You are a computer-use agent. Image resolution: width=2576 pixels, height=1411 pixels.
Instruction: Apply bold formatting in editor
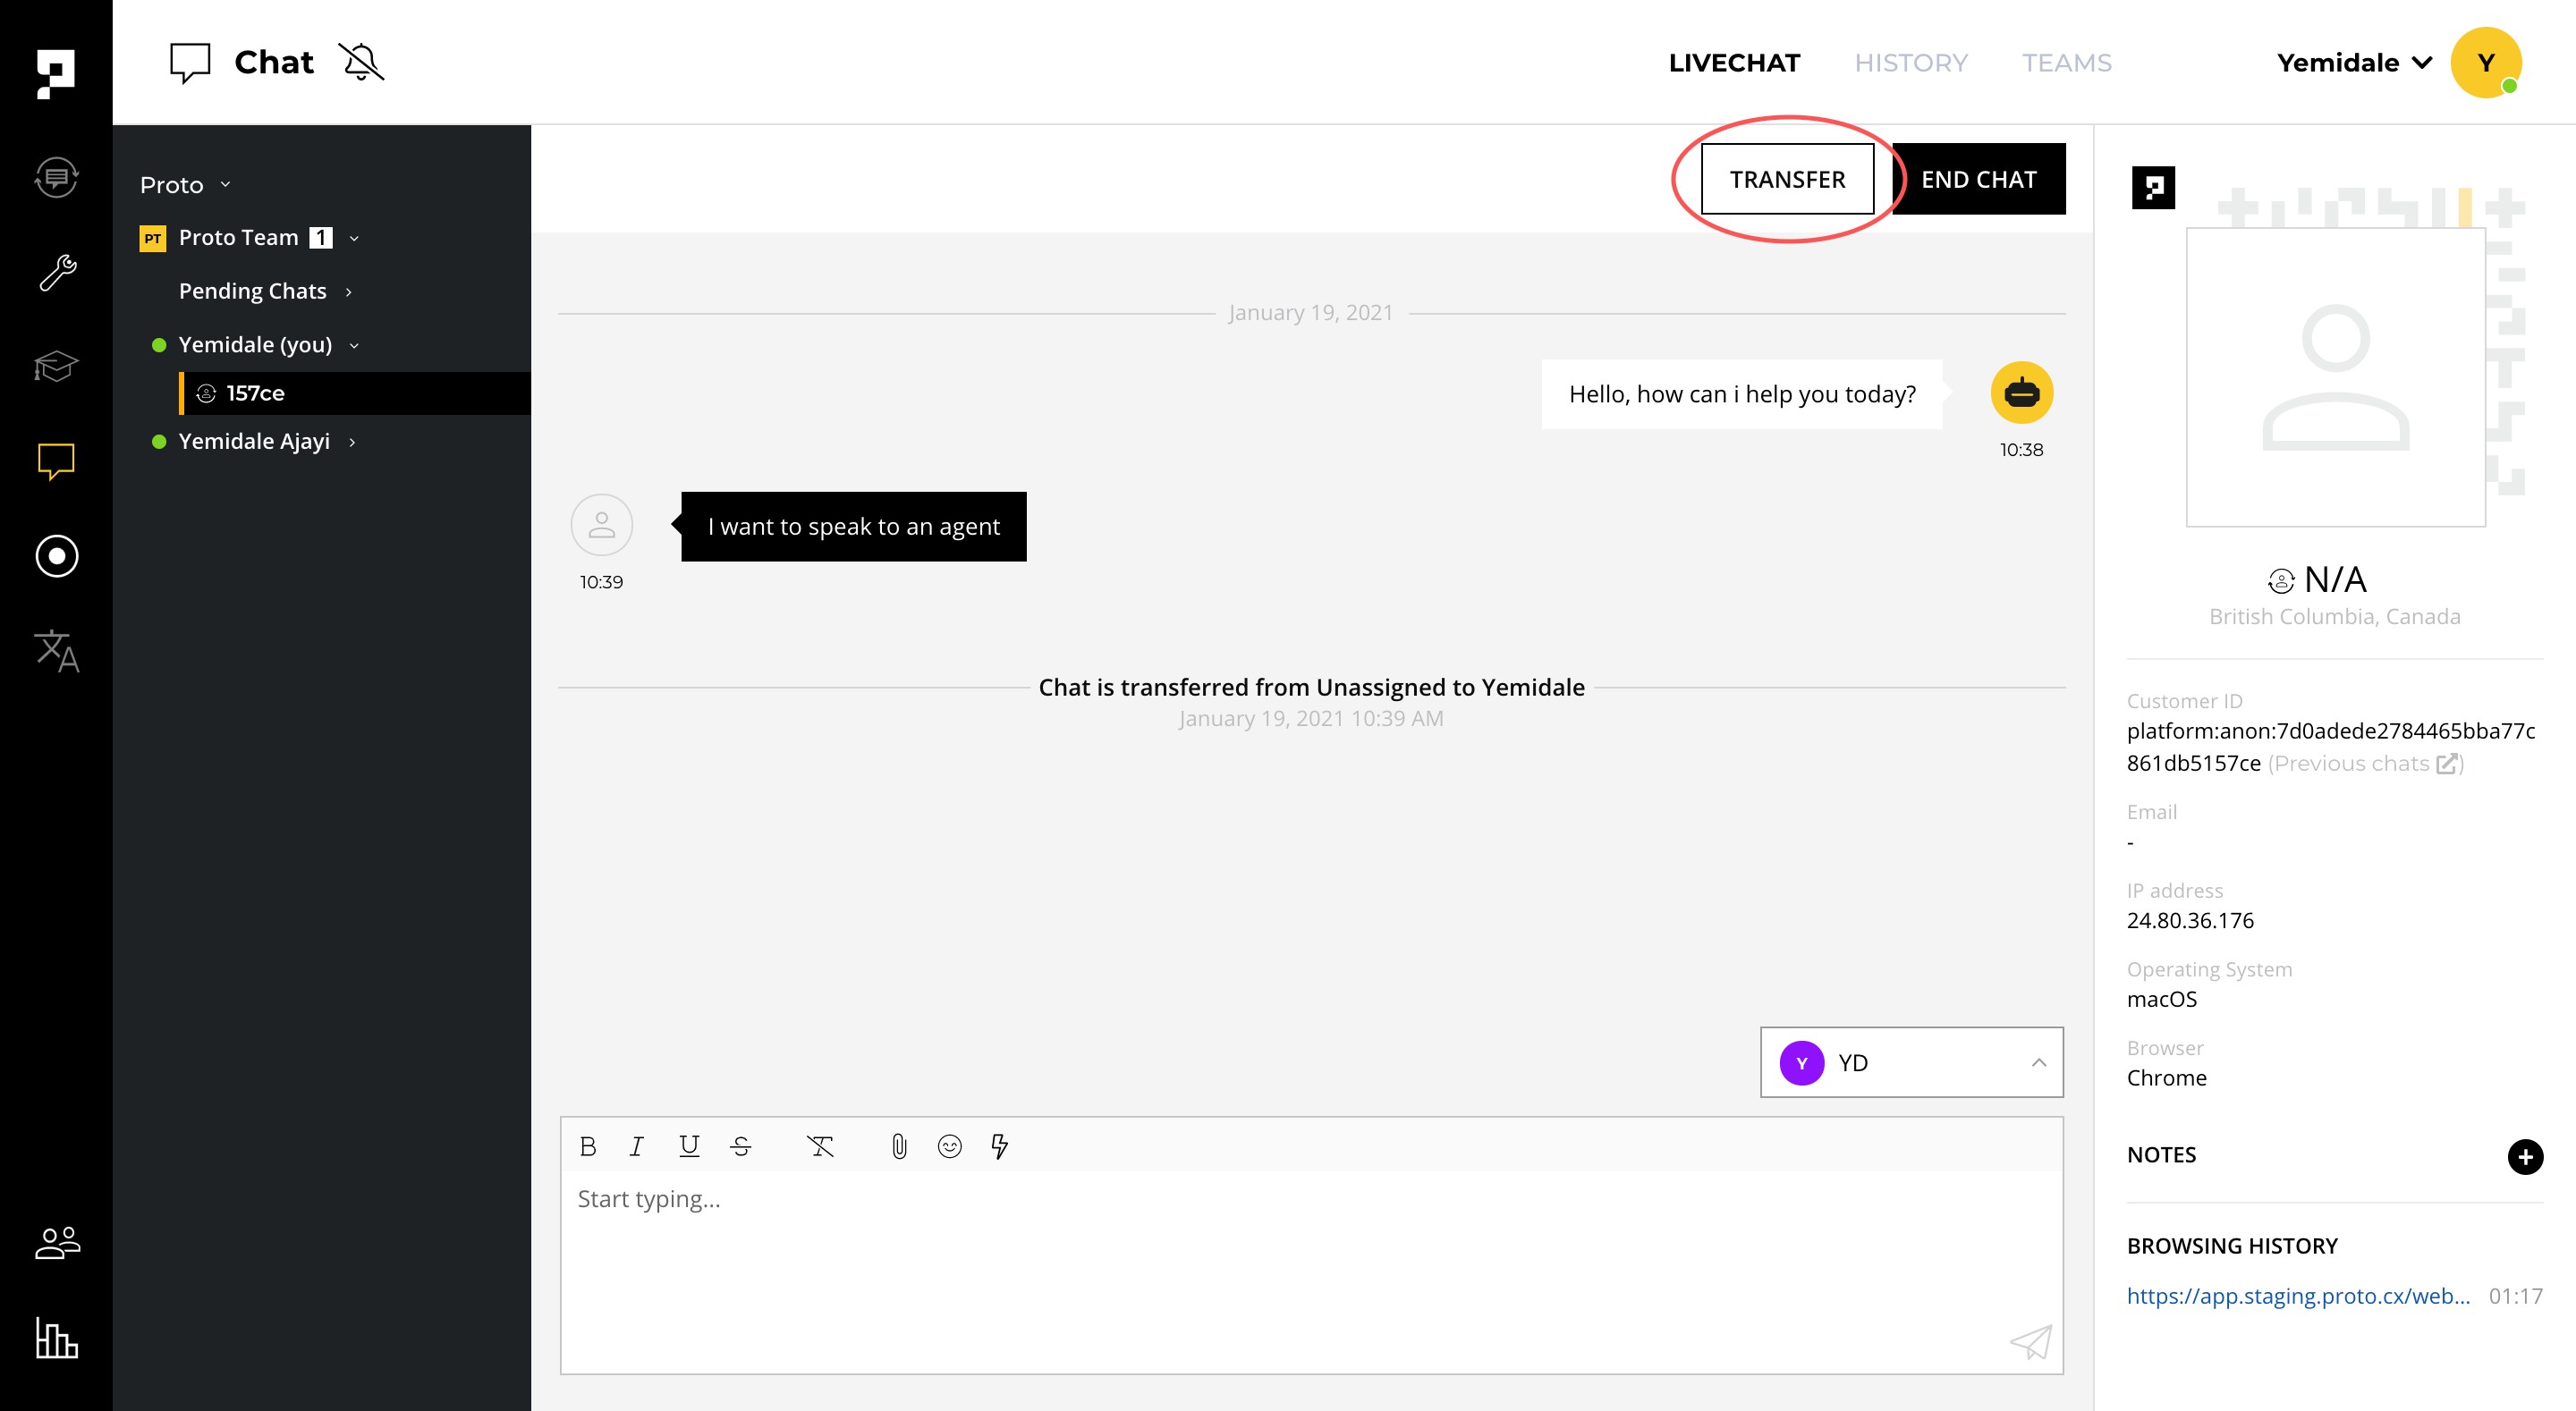coord(588,1146)
